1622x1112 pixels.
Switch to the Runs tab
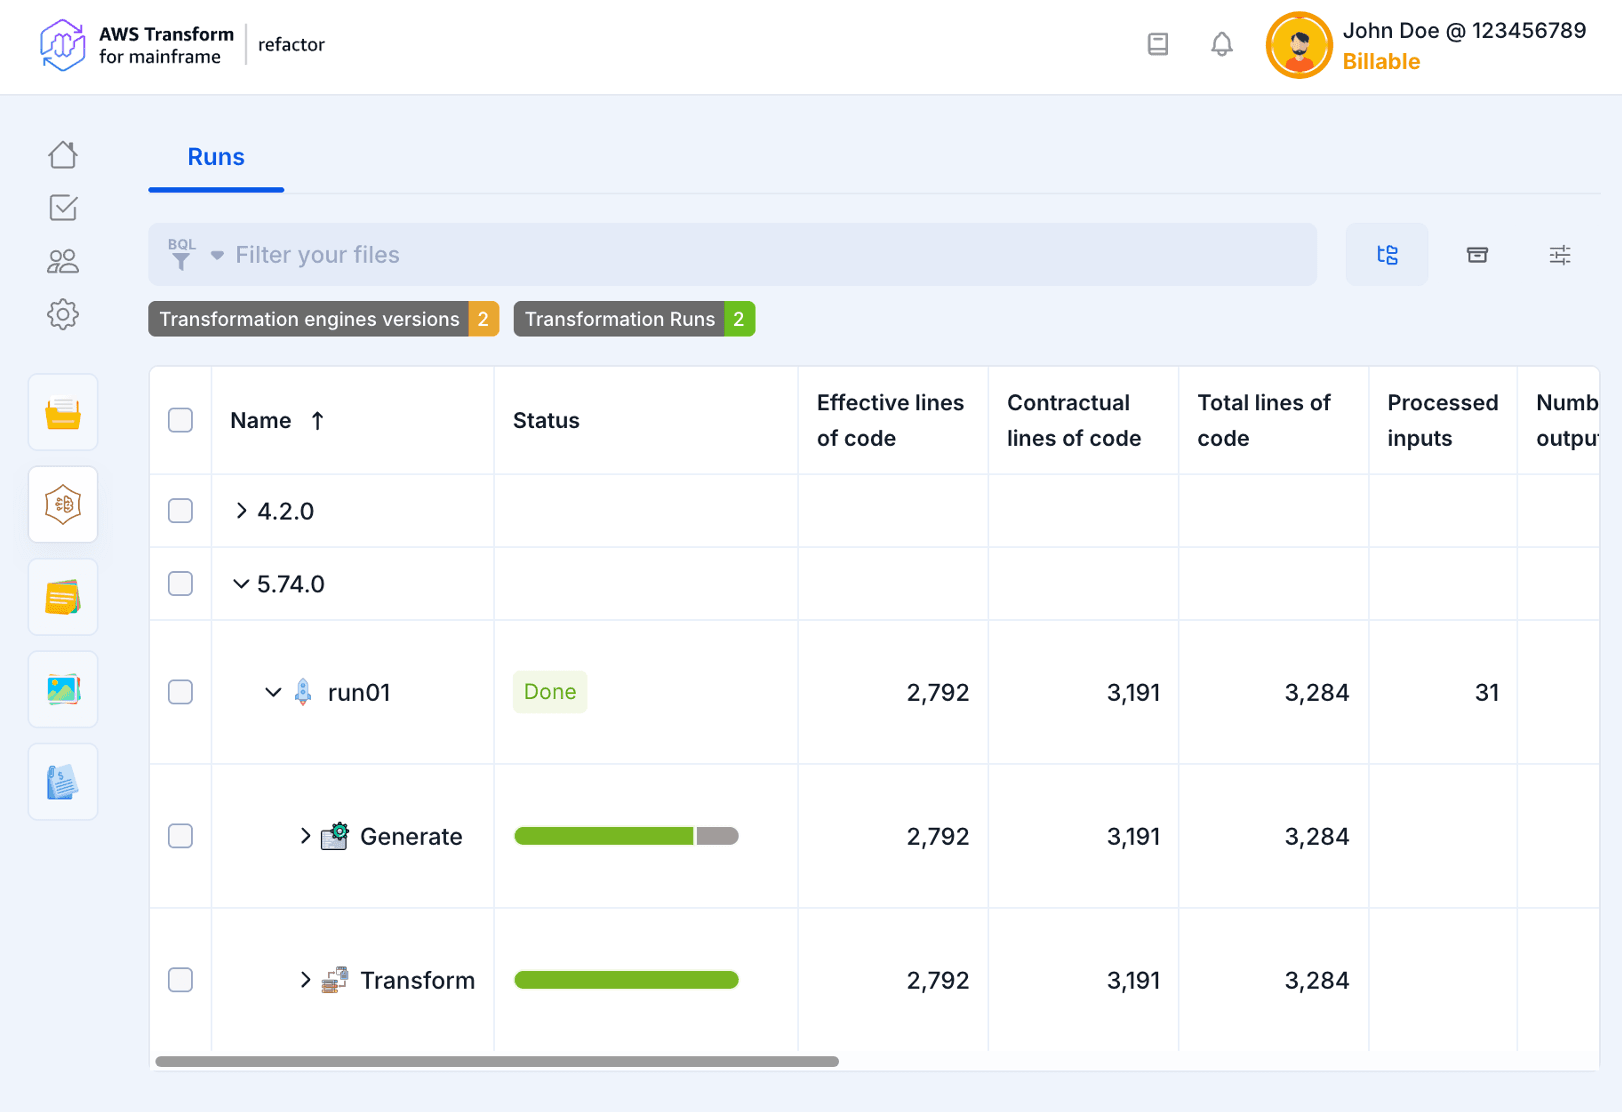216,157
